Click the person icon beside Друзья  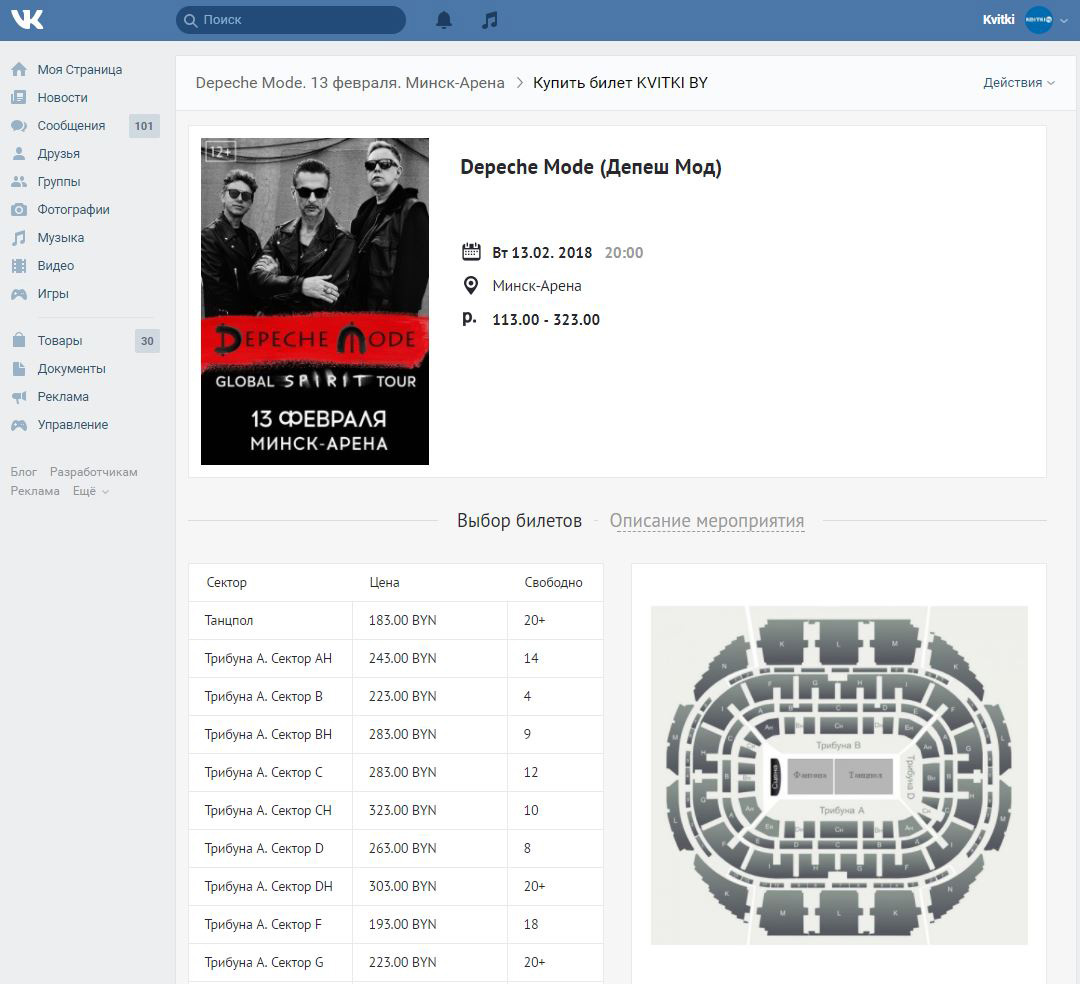19,154
